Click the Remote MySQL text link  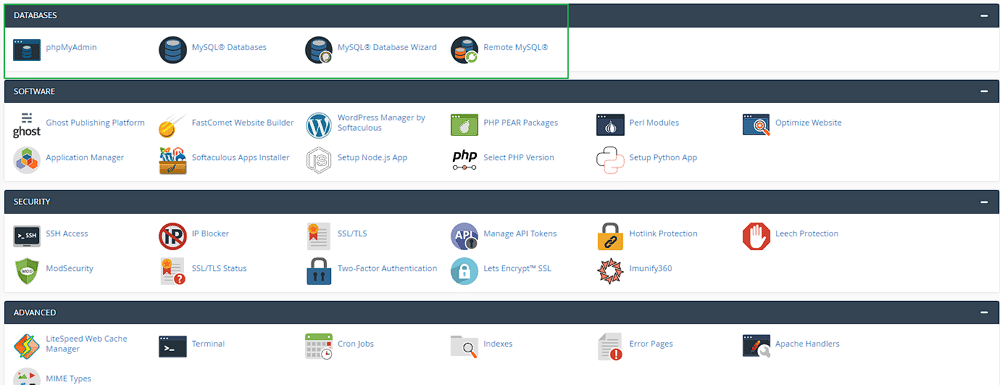[x=516, y=47]
